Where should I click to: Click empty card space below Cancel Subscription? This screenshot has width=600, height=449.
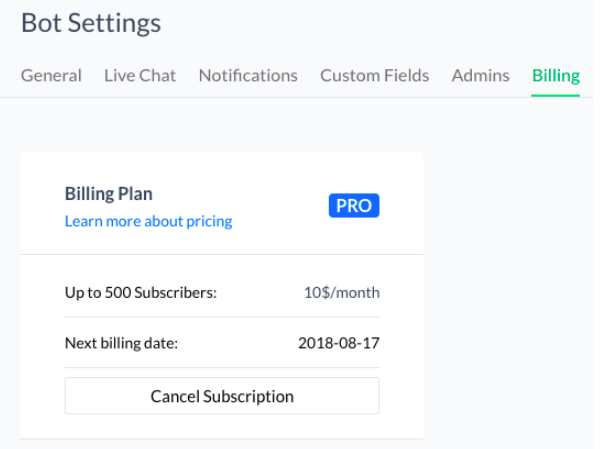[222, 426]
